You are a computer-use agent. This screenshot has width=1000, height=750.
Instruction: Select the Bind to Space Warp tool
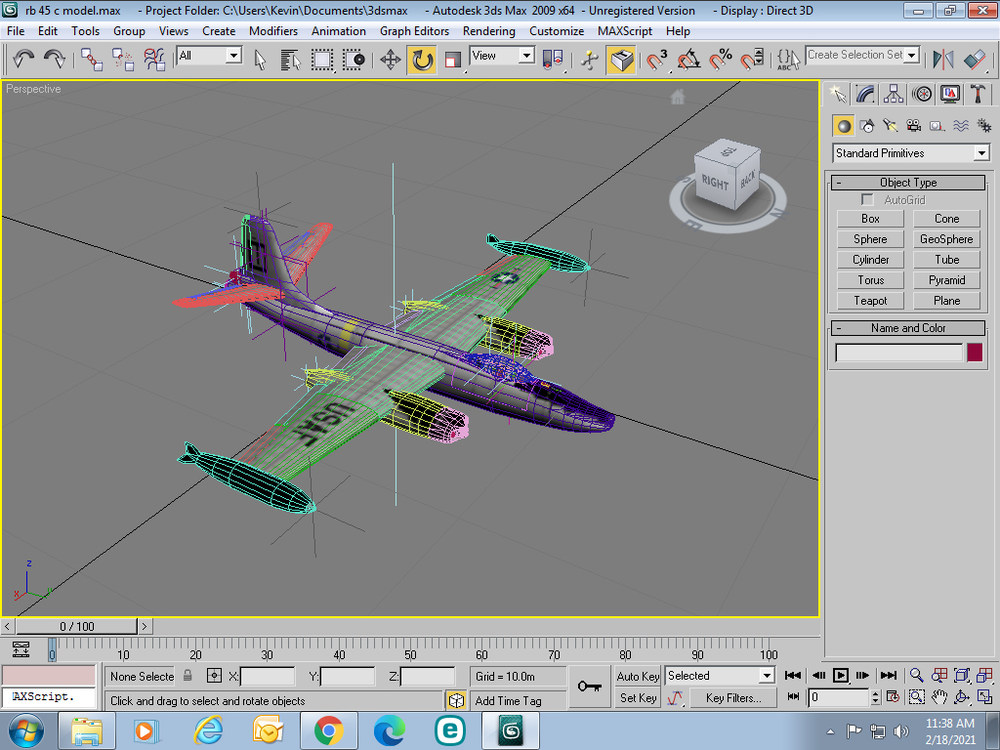point(154,59)
